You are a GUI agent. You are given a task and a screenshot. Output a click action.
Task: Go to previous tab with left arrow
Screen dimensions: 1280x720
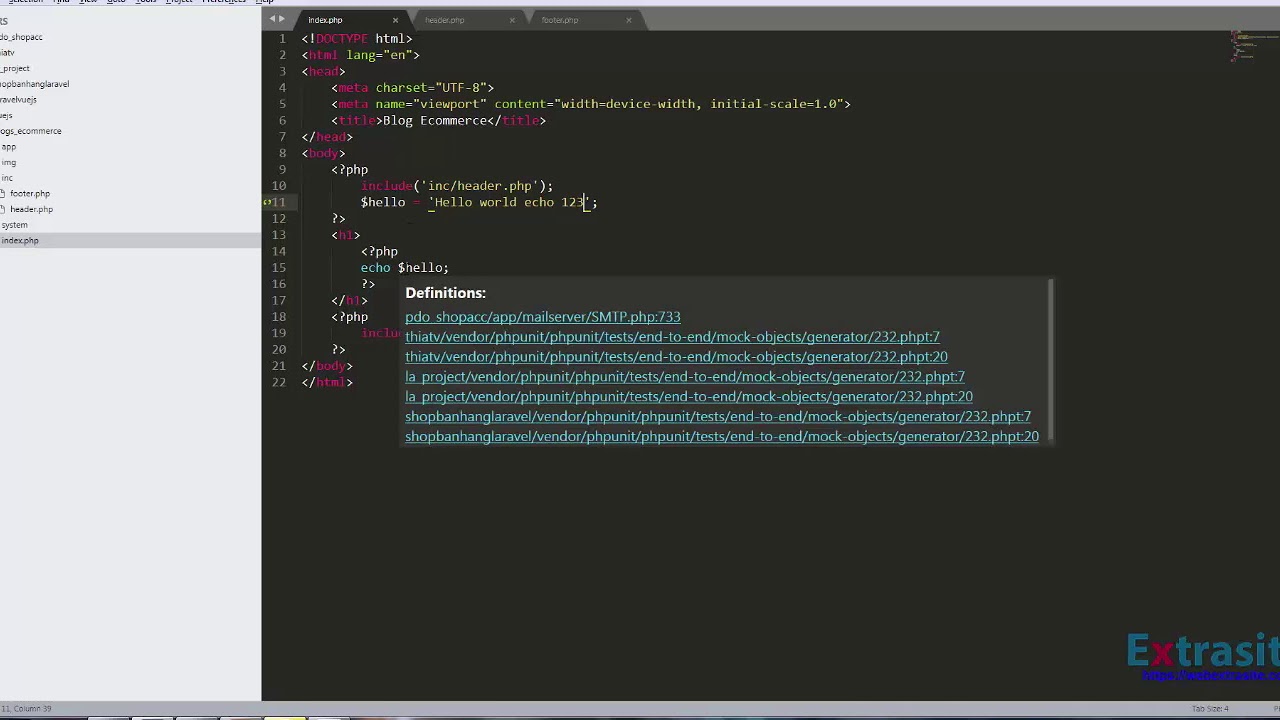click(x=272, y=19)
